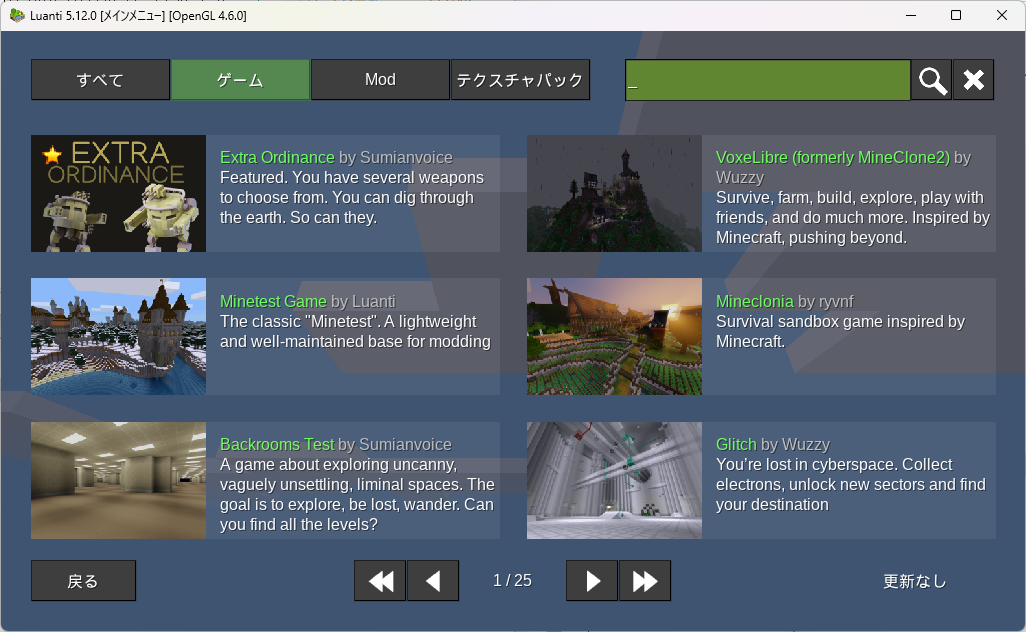The height and width of the screenshot is (632, 1026).
Task: Click the Glitch title link
Action: click(736, 445)
